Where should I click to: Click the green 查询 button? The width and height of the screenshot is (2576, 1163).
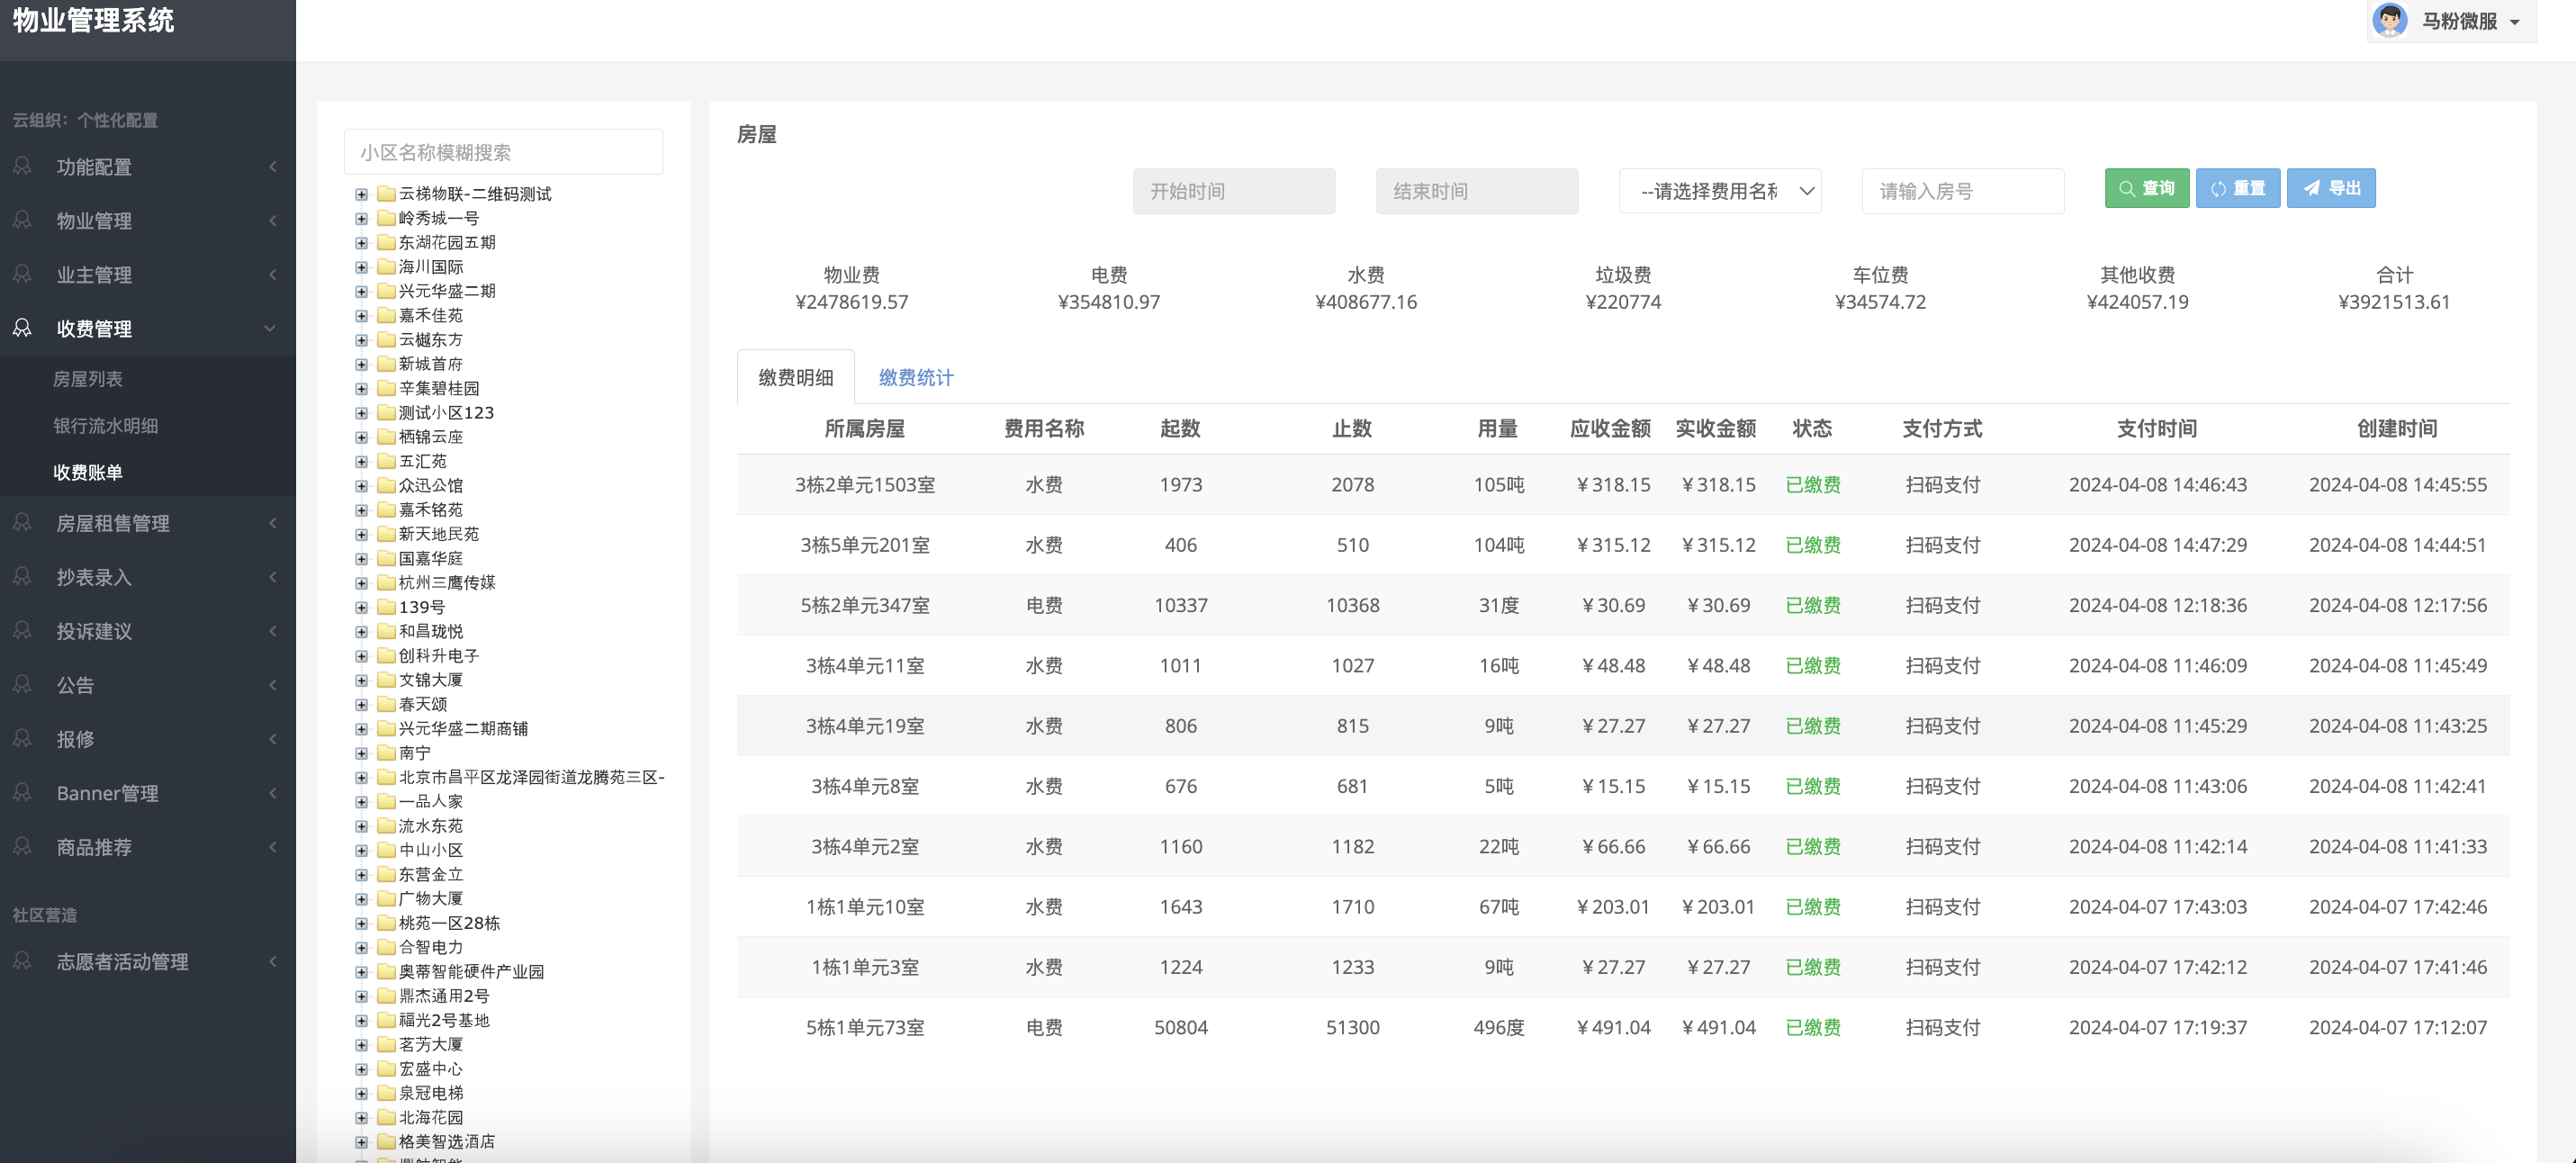click(2146, 188)
